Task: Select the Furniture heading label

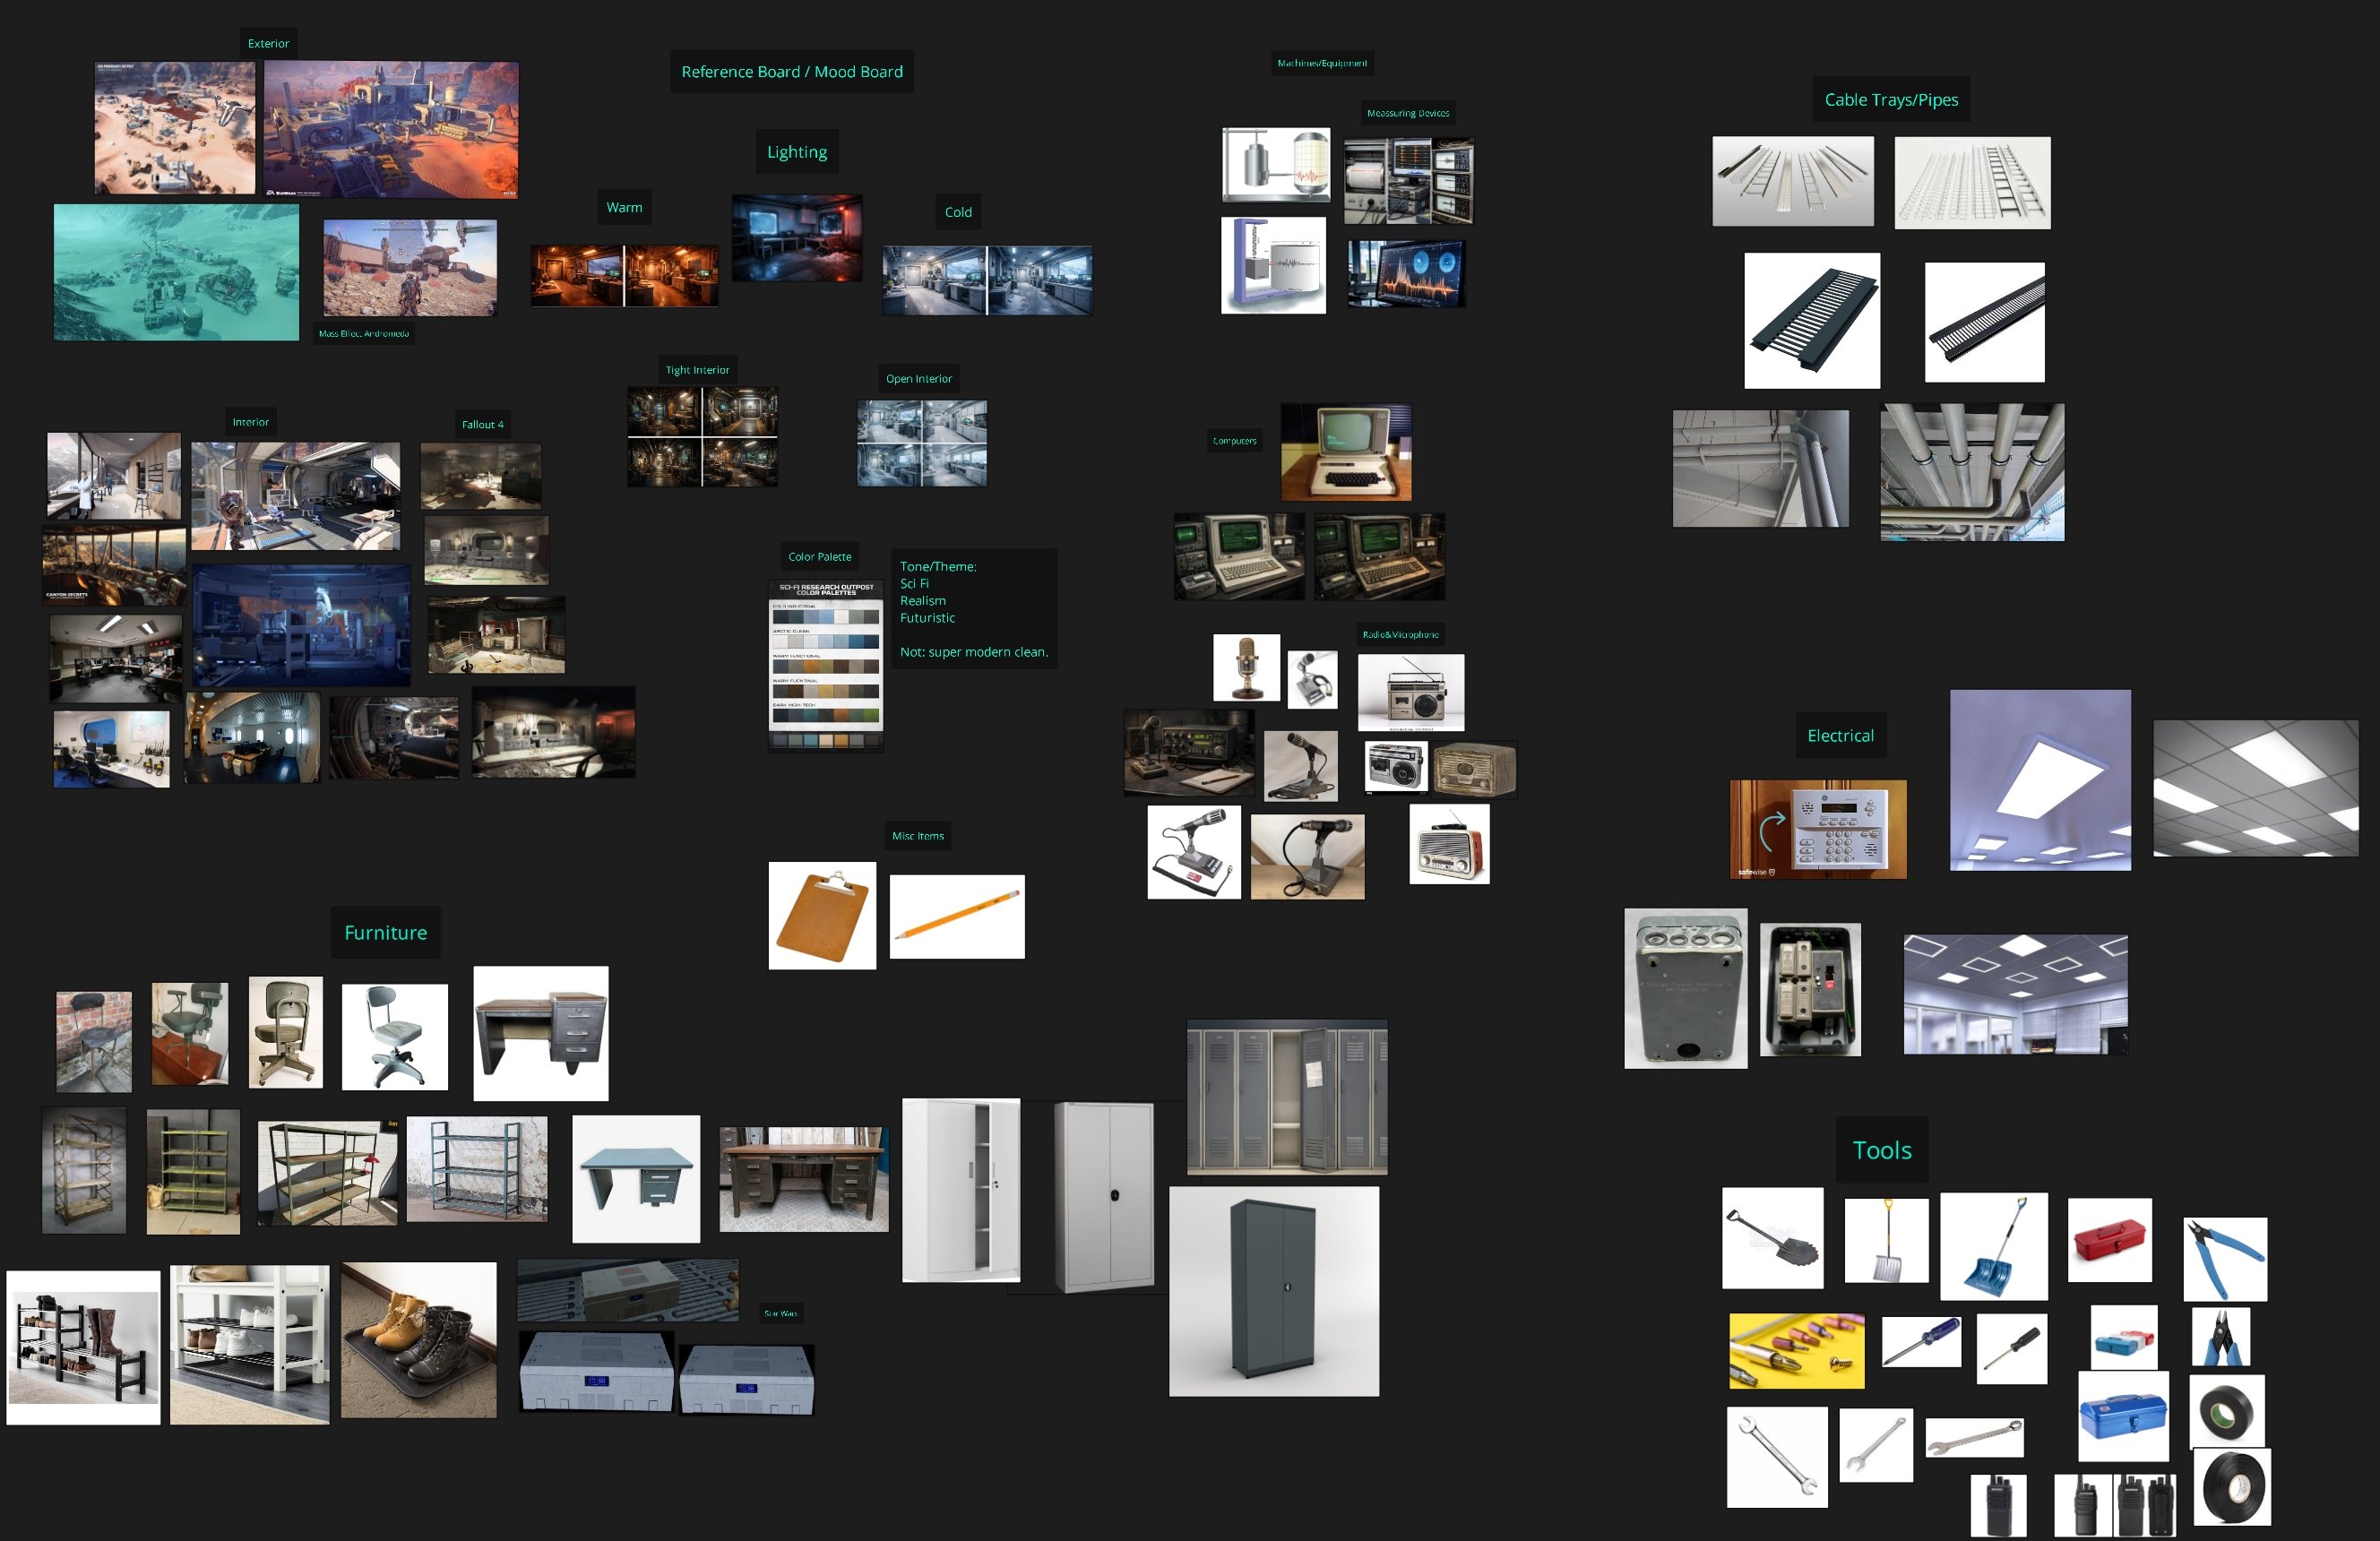Action: click(385, 932)
